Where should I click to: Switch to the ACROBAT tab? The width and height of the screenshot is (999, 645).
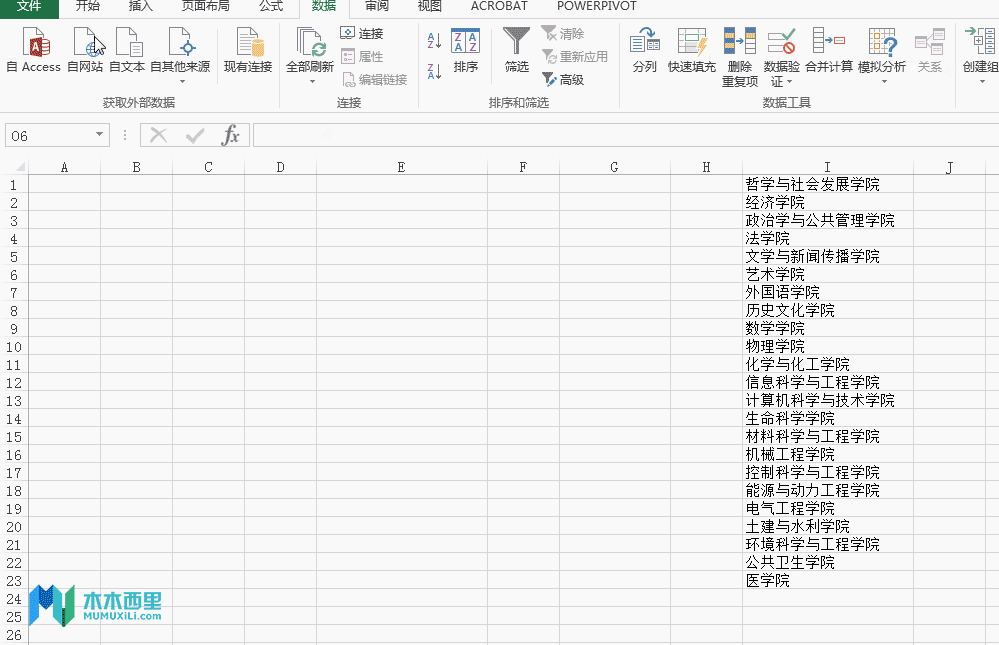coord(499,6)
